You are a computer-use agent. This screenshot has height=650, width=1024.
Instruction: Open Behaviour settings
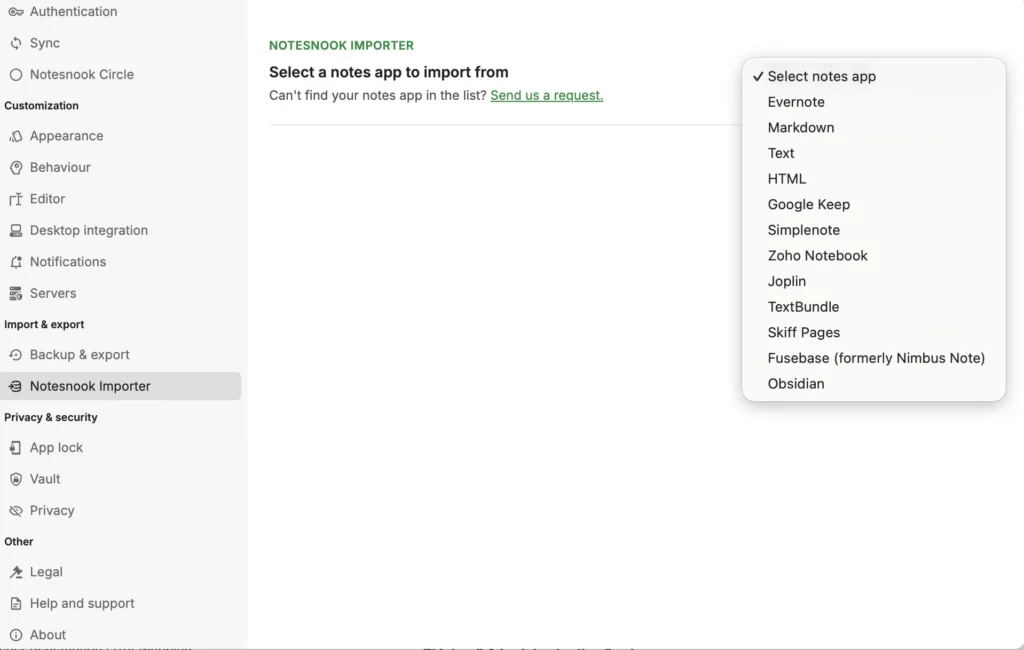coord(121,167)
